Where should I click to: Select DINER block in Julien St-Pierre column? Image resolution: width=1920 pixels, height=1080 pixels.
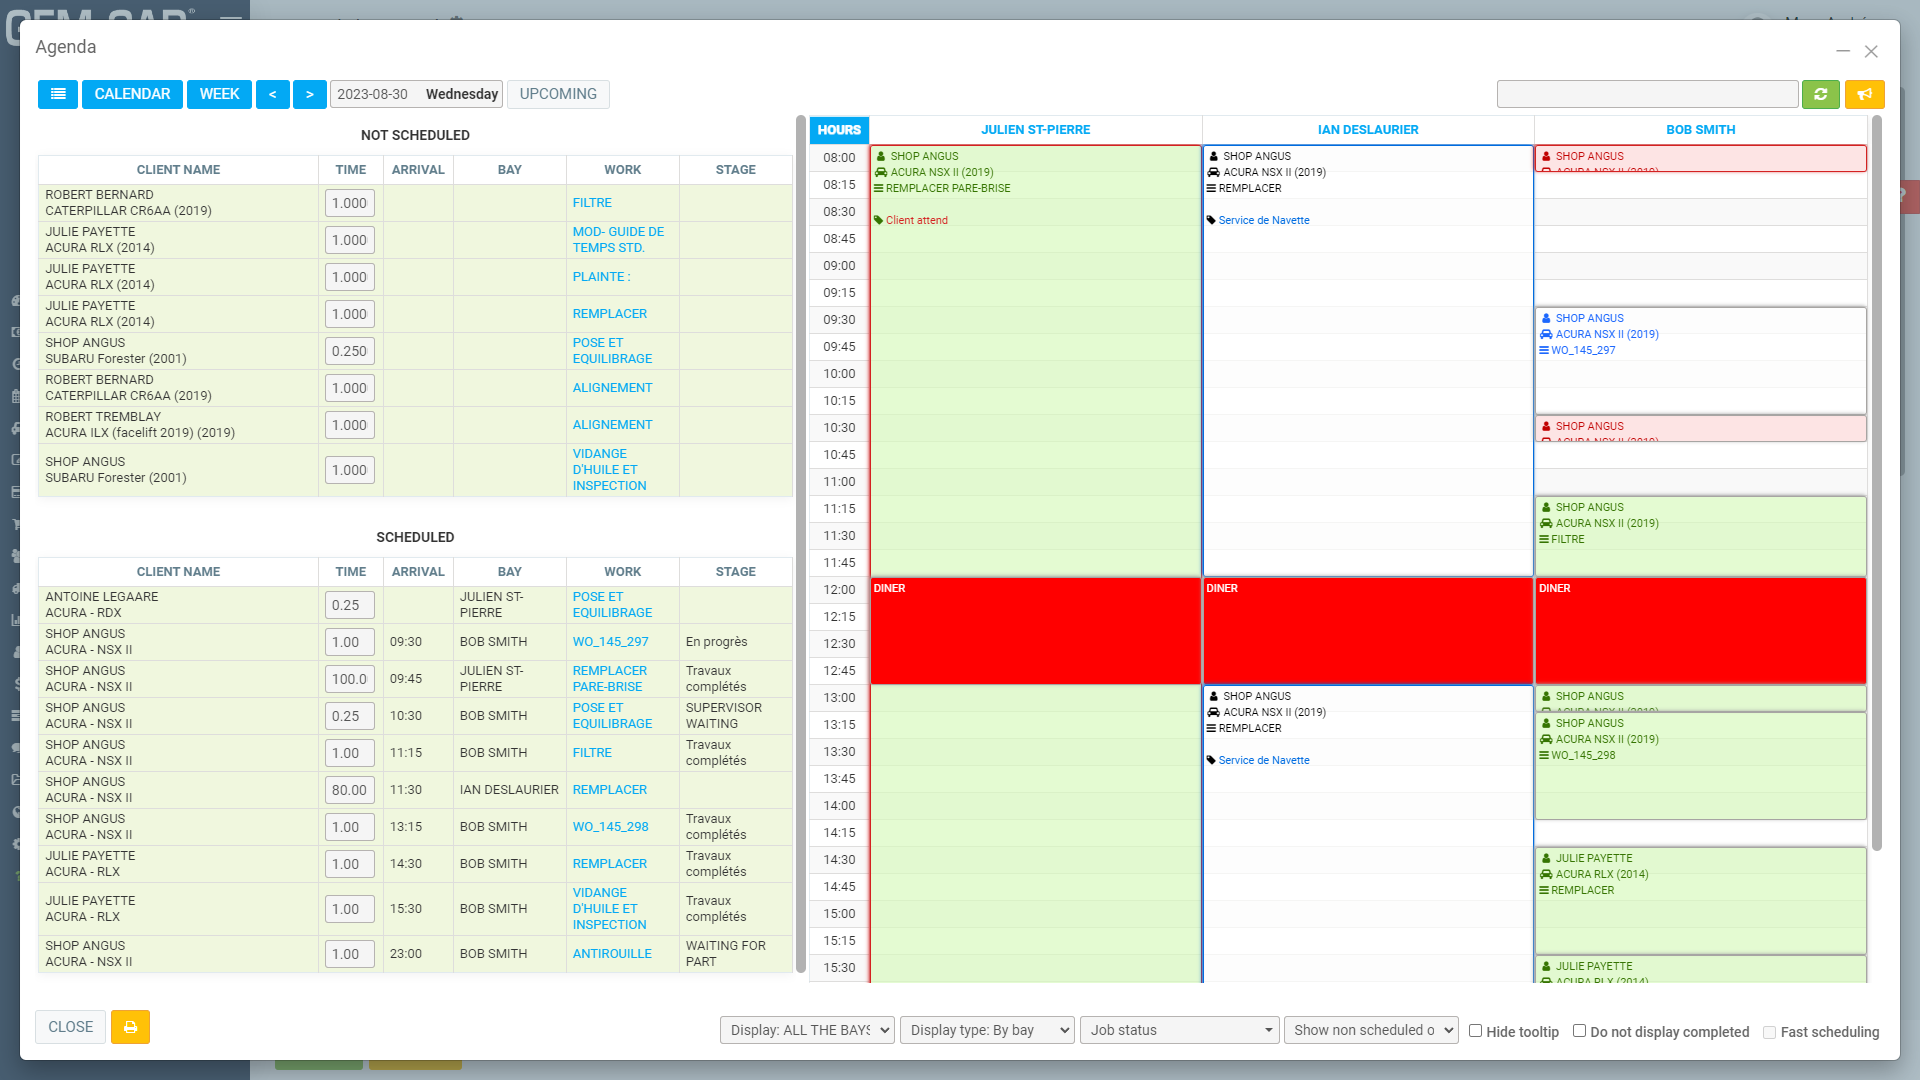[1035, 631]
